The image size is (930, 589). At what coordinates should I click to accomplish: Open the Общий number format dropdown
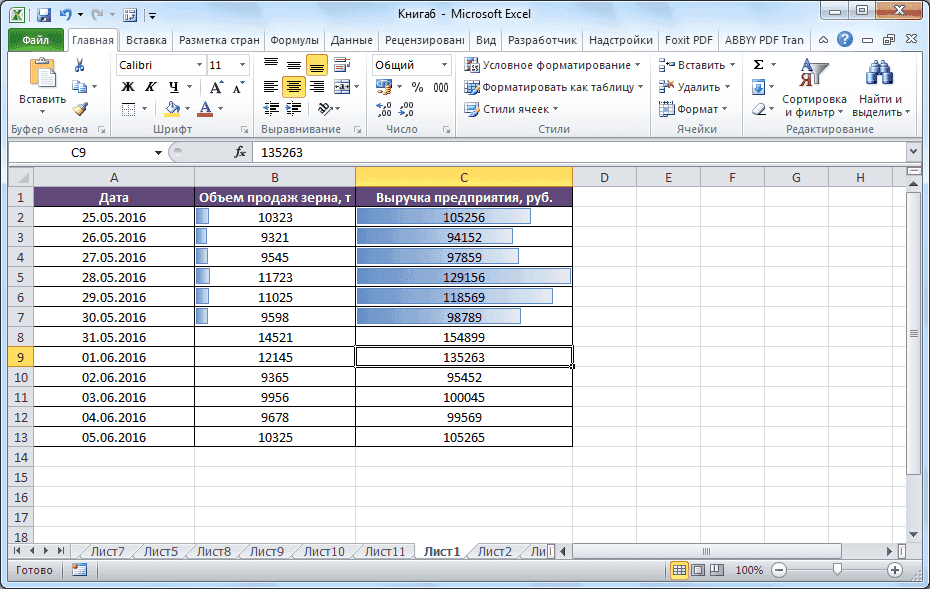[443, 64]
